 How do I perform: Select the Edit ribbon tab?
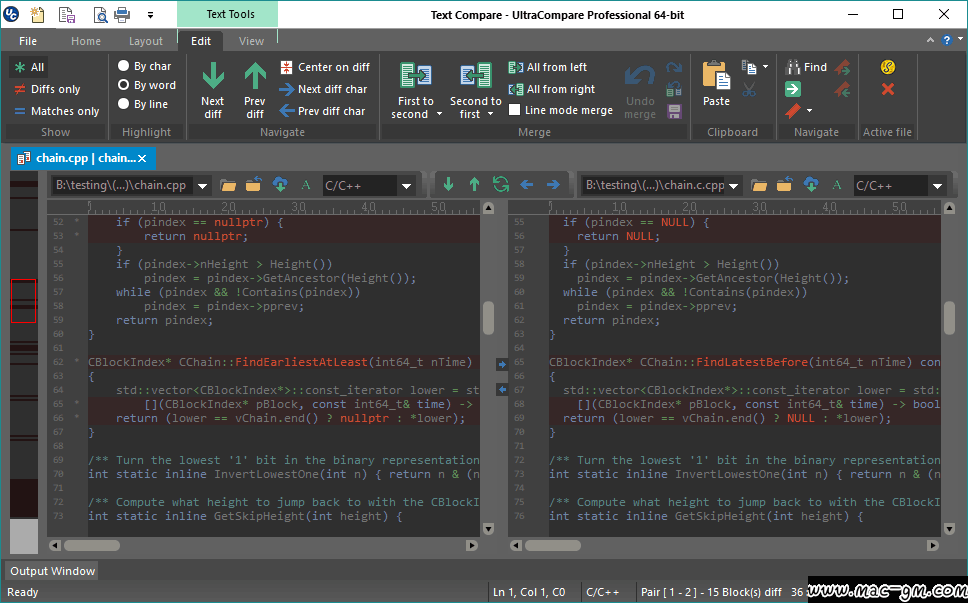(201, 41)
